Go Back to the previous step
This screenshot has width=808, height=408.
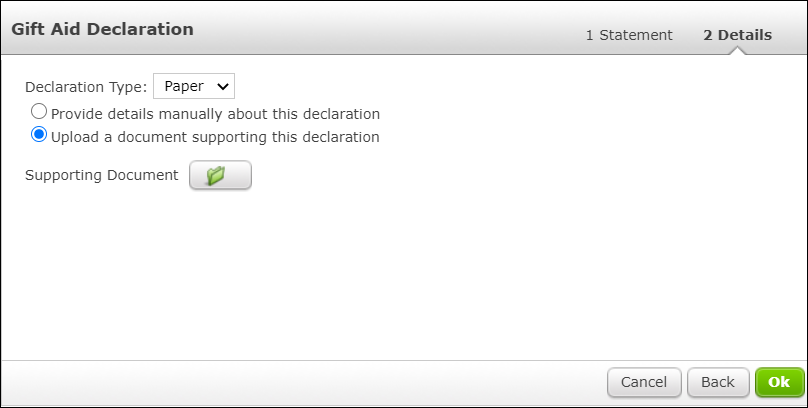click(718, 382)
